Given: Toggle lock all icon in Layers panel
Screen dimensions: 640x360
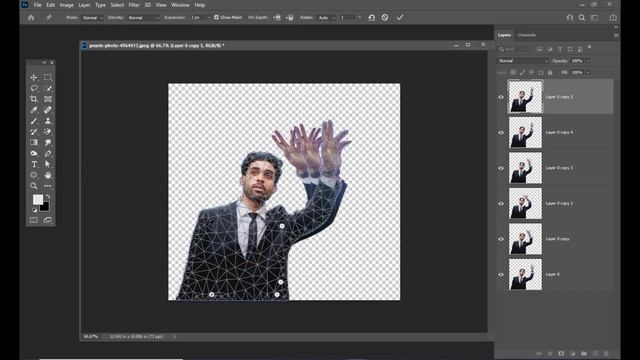Looking at the screenshot, I should pos(550,72).
